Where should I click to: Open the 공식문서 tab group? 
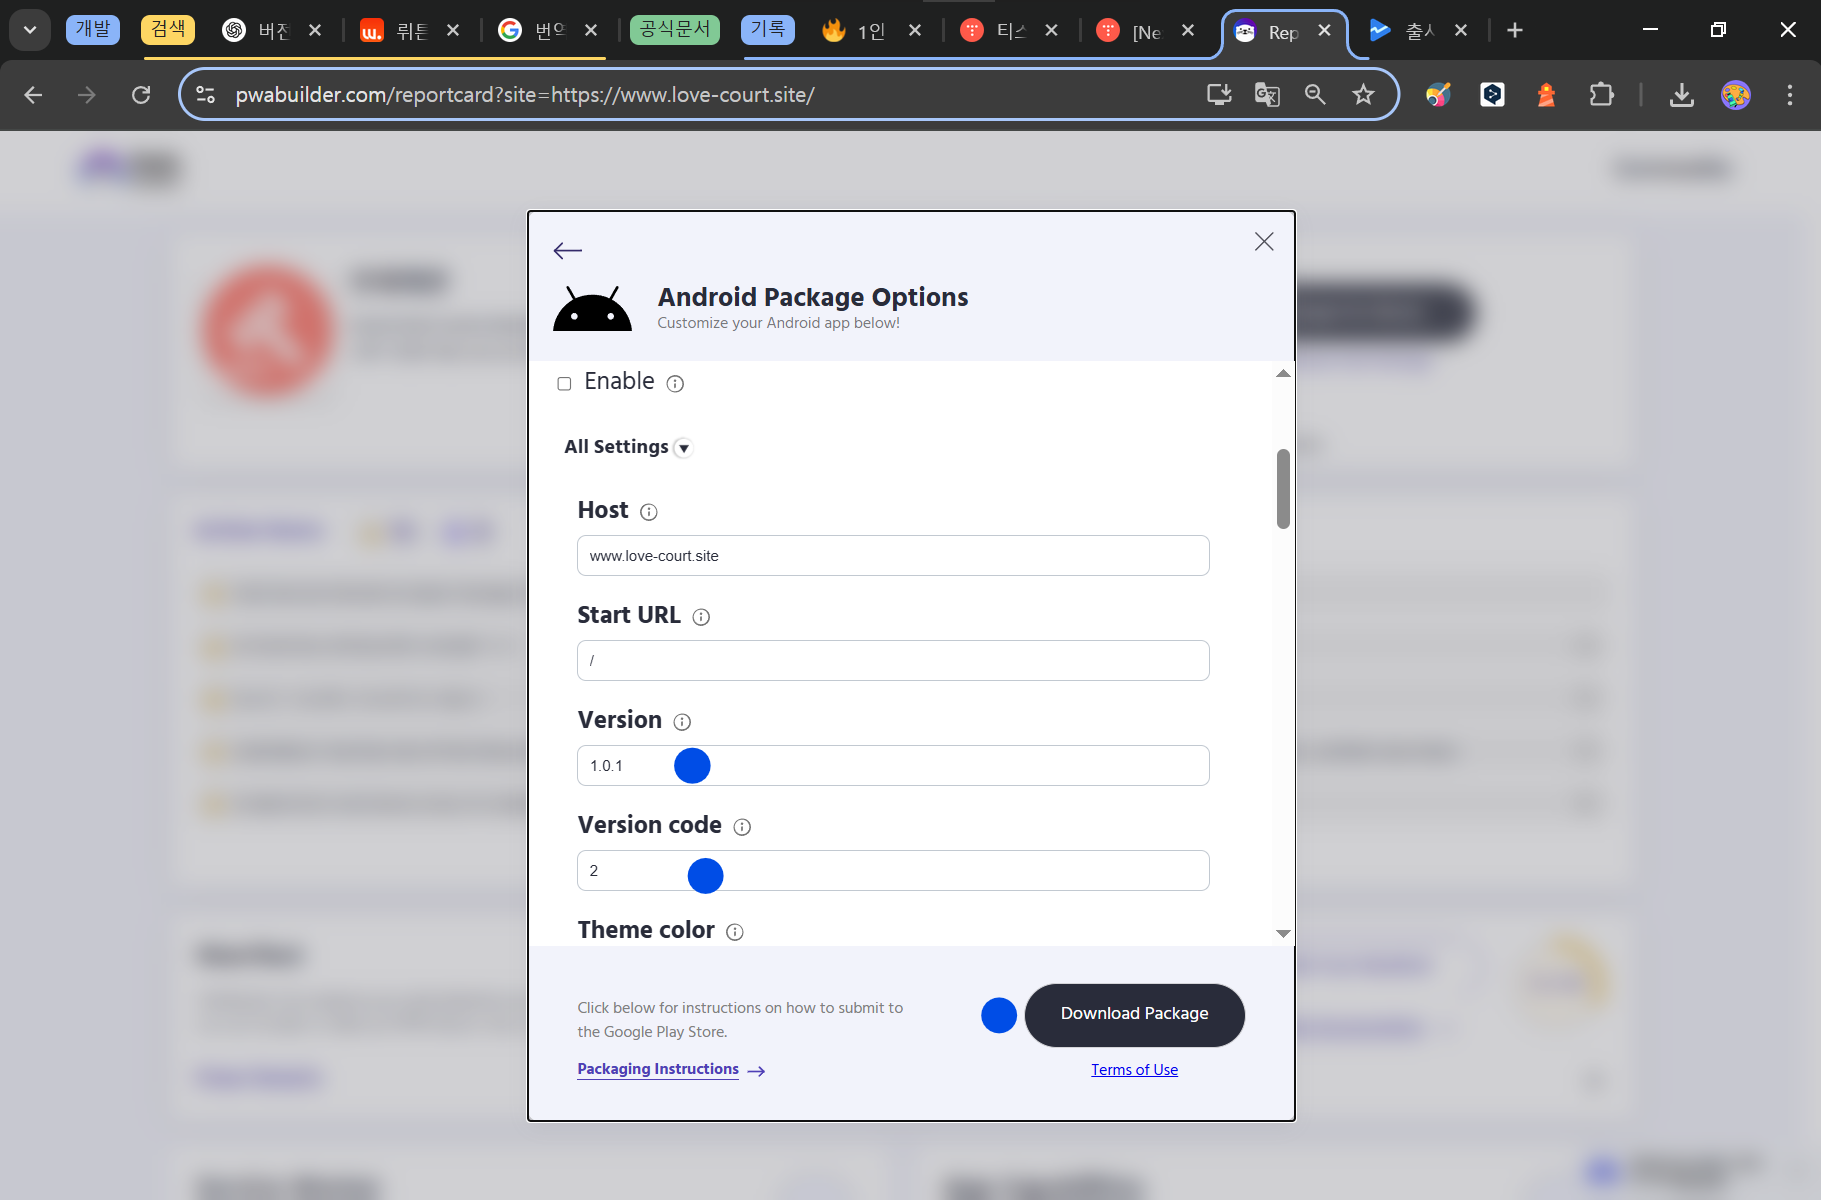pyautogui.click(x=675, y=29)
